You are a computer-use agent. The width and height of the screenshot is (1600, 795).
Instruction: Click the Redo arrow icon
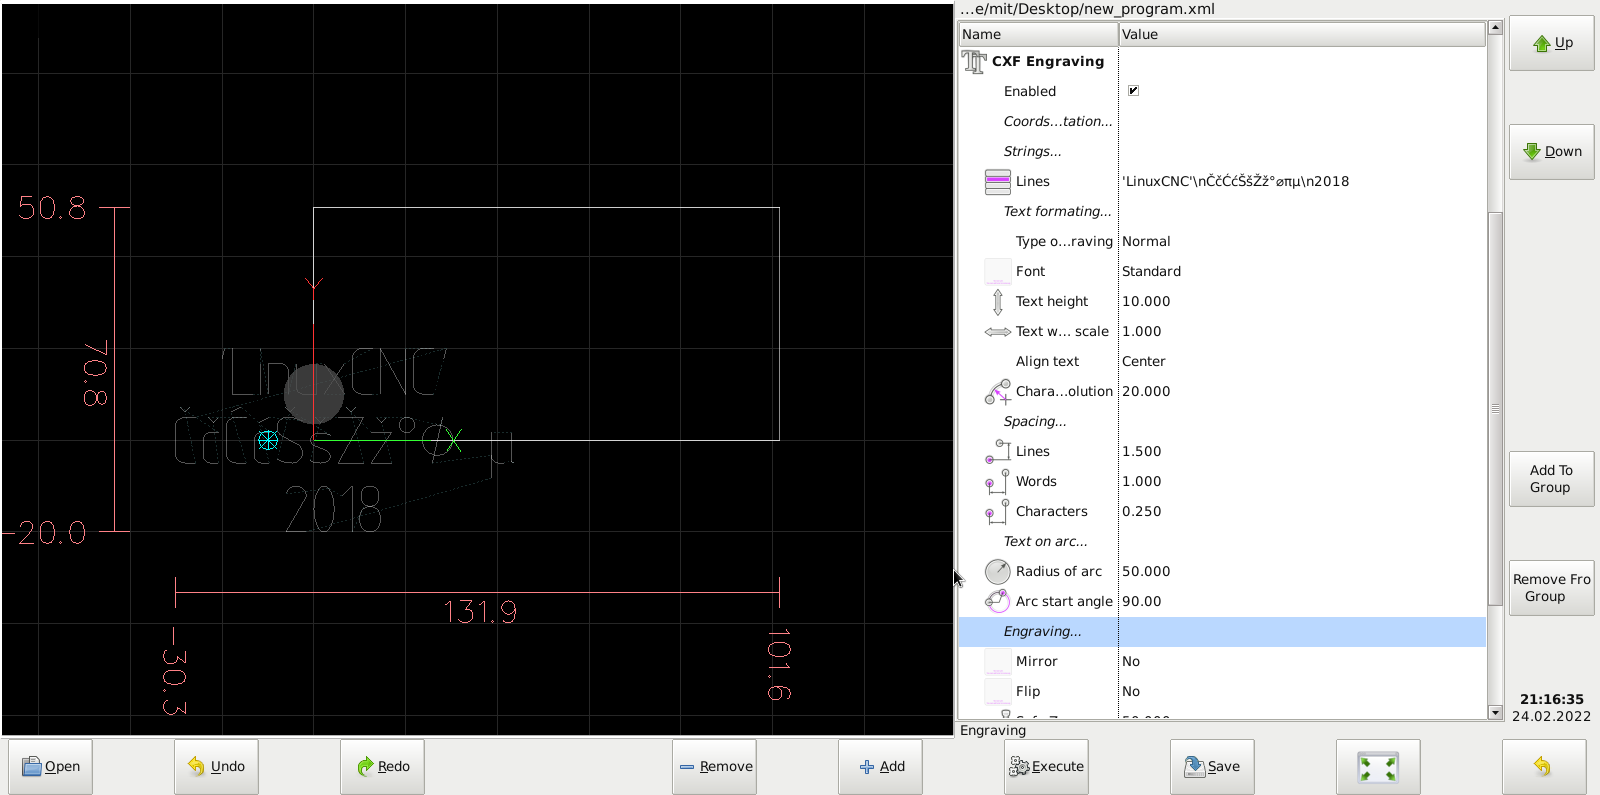coord(365,766)
